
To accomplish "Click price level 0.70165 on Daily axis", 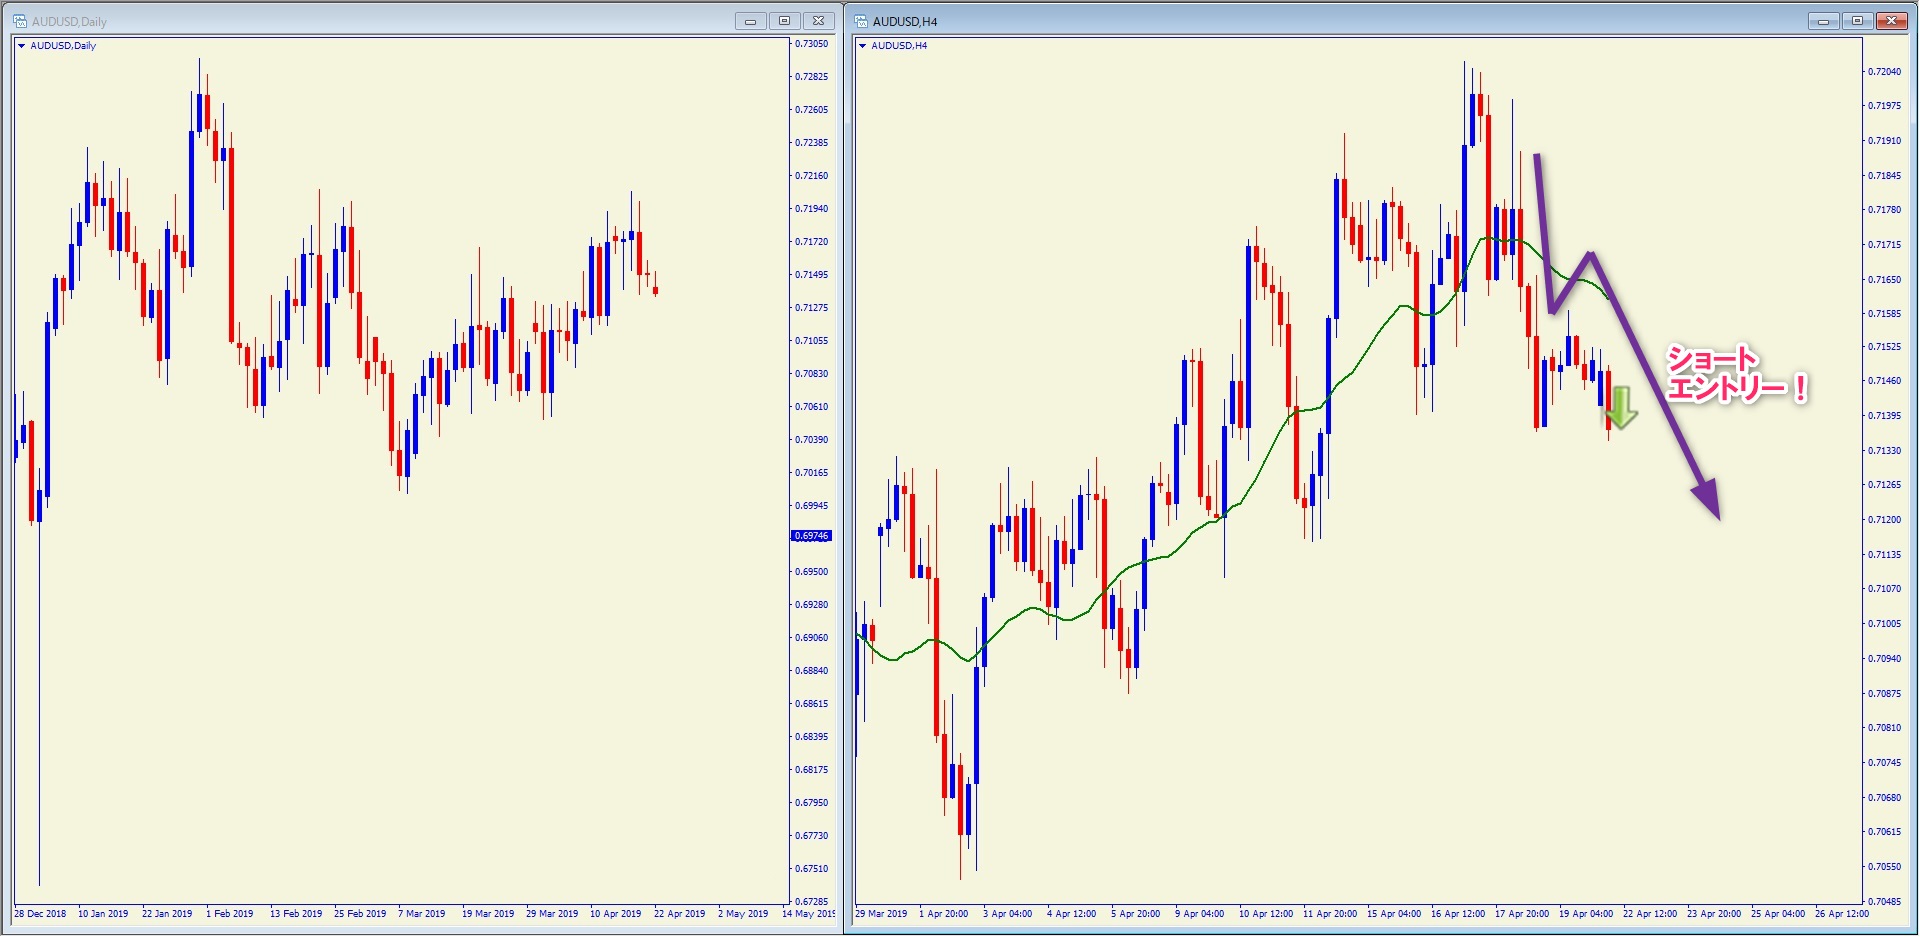I will 812,473.
